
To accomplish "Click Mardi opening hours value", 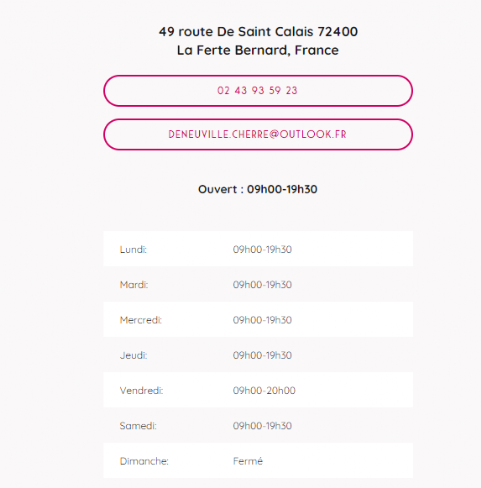I will (262, 285).
